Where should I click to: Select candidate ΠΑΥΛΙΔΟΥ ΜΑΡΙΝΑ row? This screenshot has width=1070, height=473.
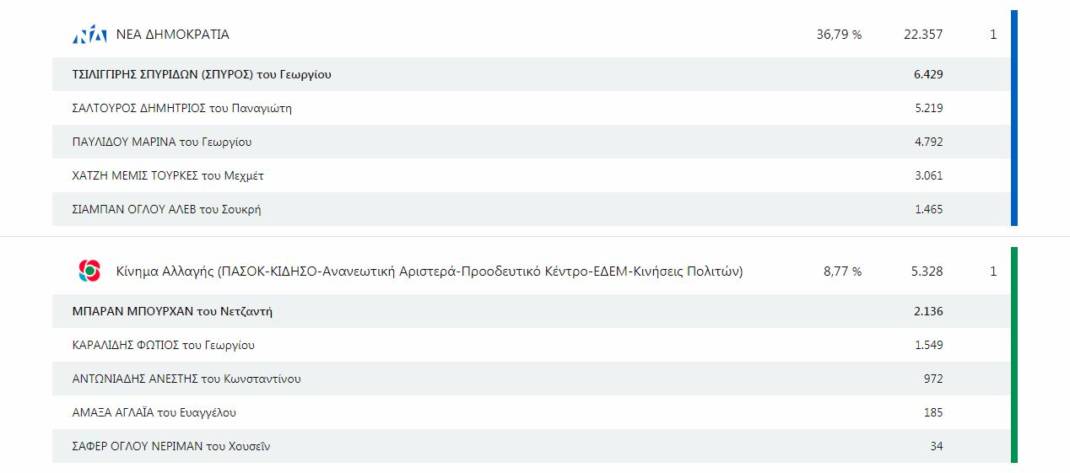(x=531, y=142)
